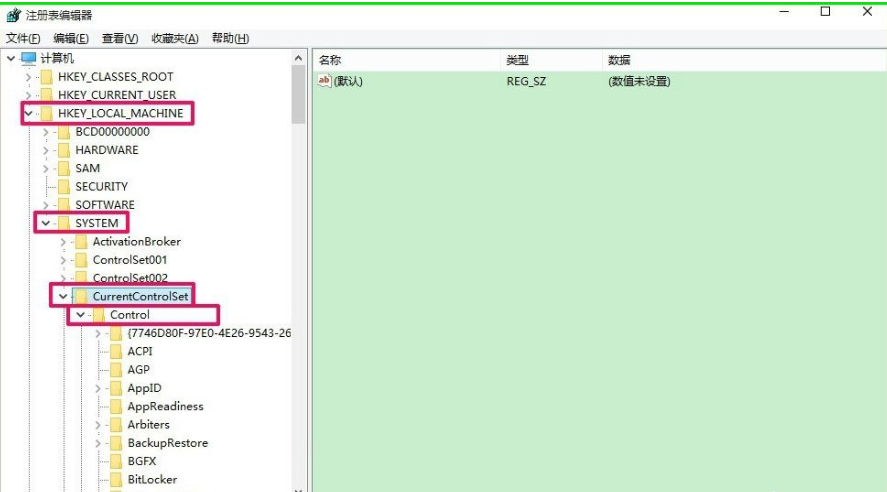This screenshot has height=492, width=887.
Task: Expand the HARDWARE key
Action: 46,150
